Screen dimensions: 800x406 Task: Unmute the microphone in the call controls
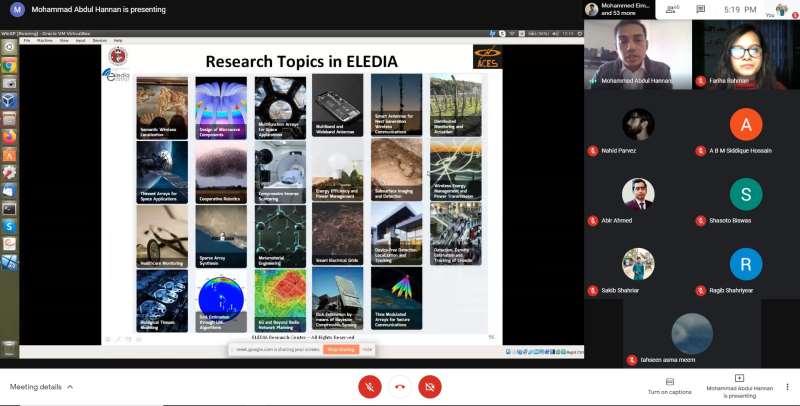pyautogui.click(x=369, y=386)
